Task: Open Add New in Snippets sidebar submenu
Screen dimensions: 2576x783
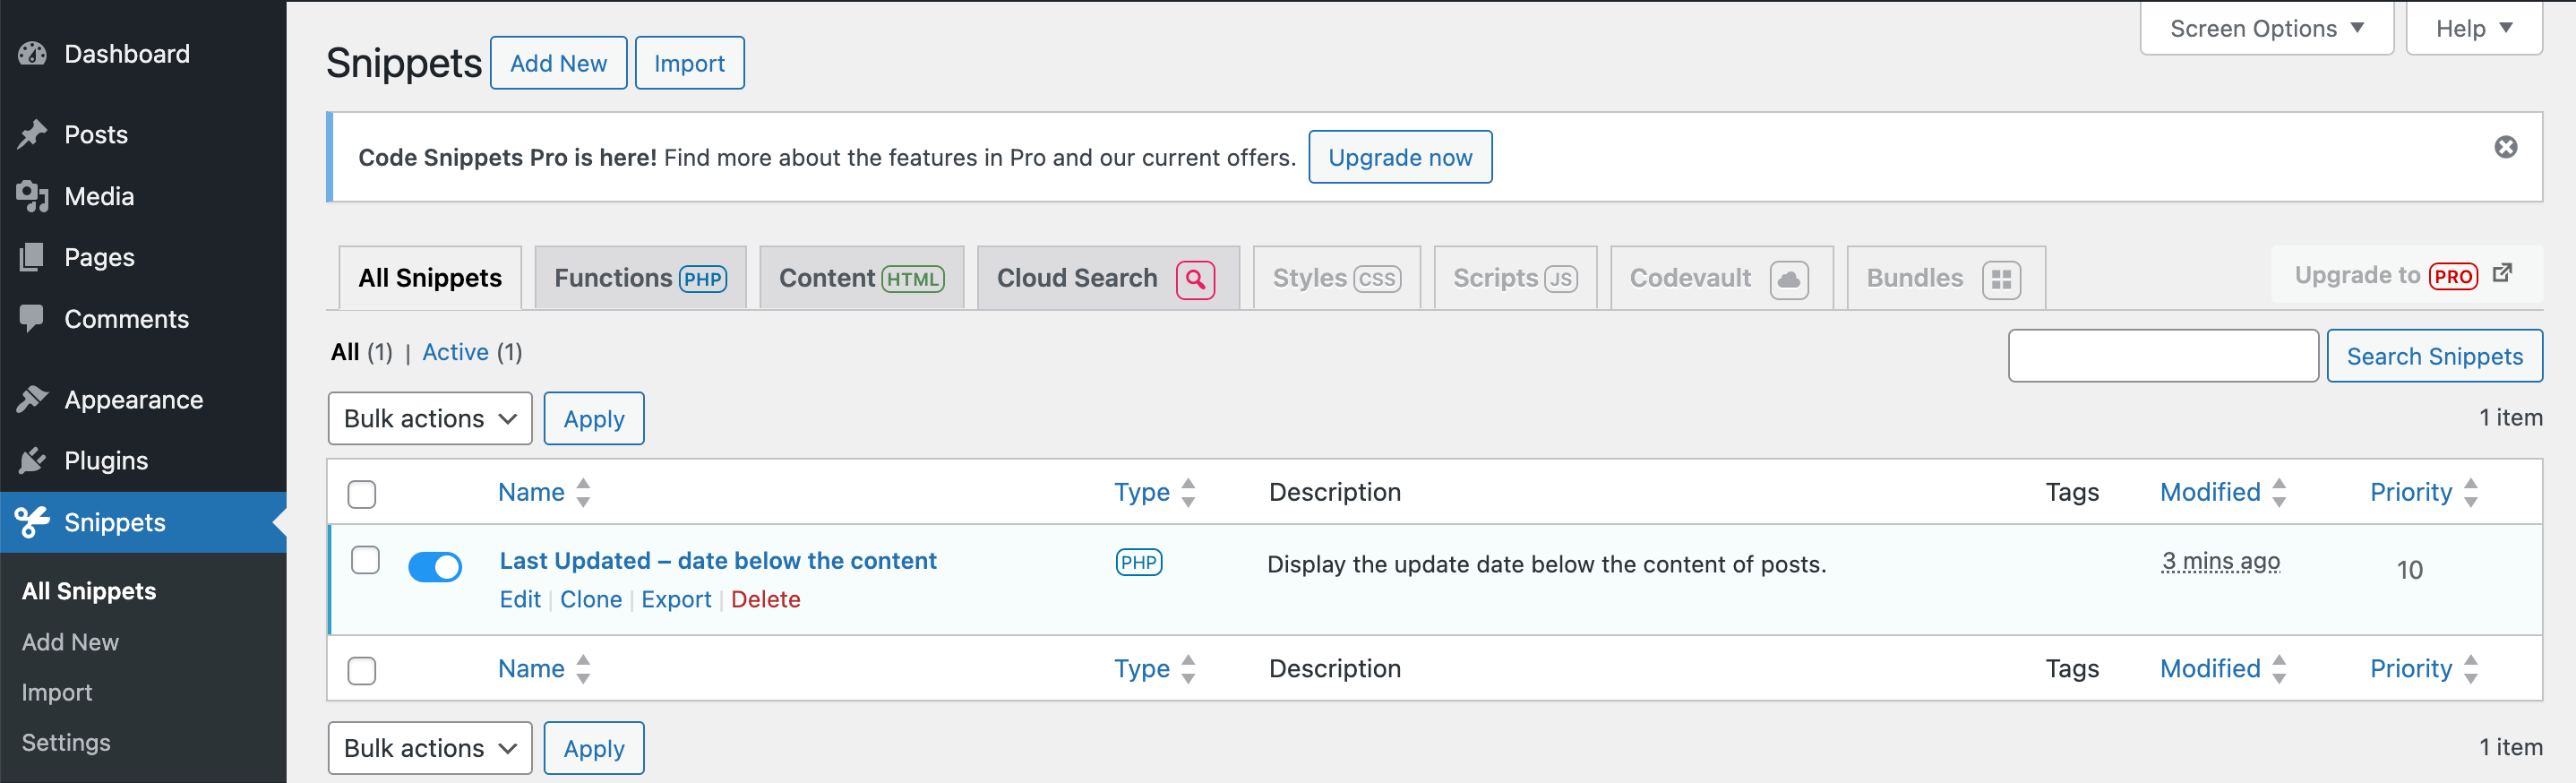Action: click(x=70, y=642)
